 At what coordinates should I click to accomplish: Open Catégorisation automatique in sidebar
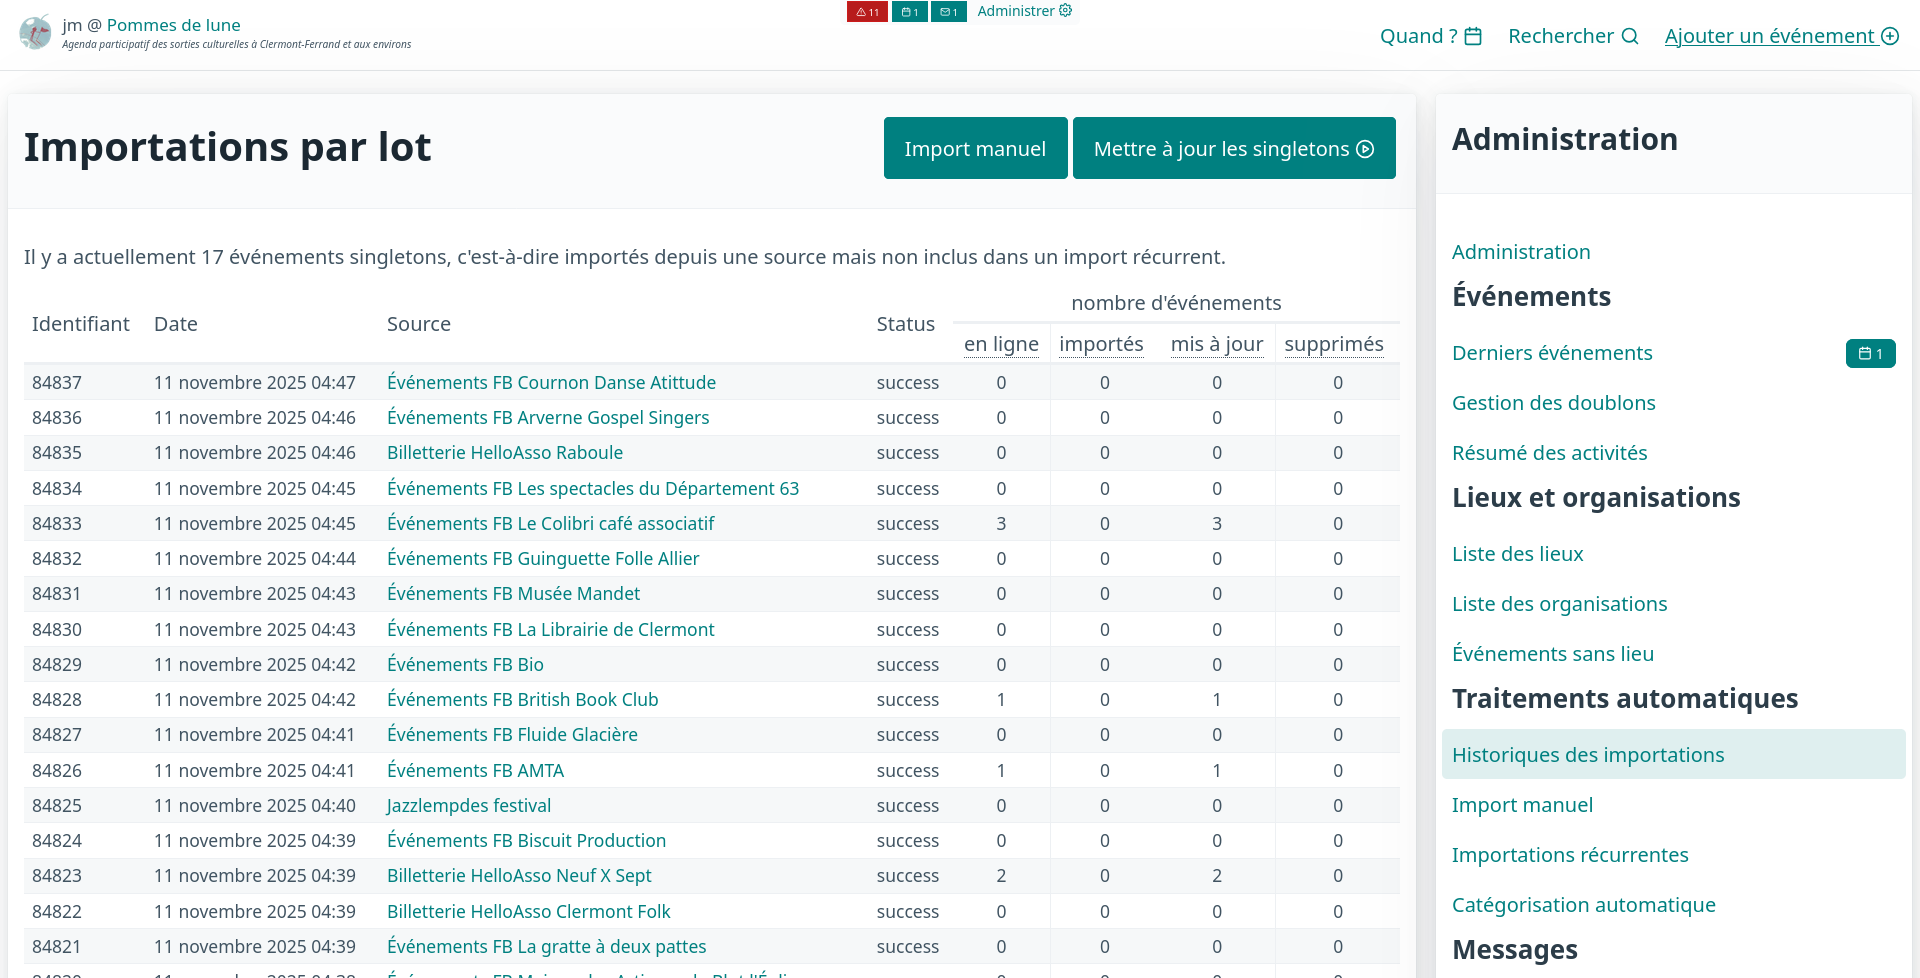[1583, 905]
